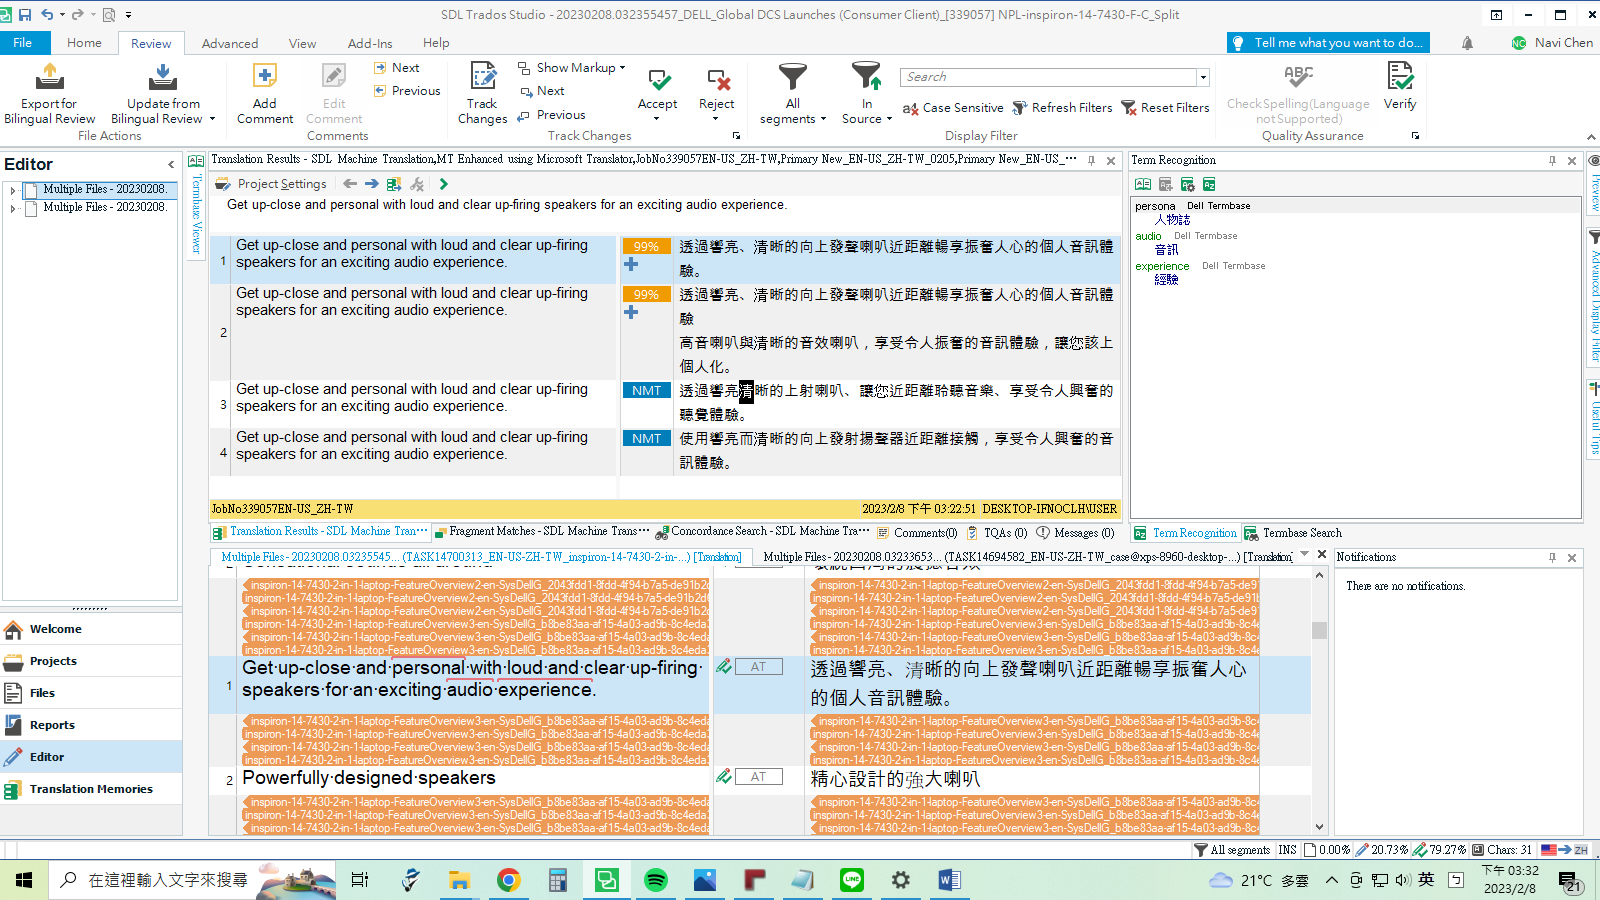Click Reset Filters button

(x=1165, y=108)
